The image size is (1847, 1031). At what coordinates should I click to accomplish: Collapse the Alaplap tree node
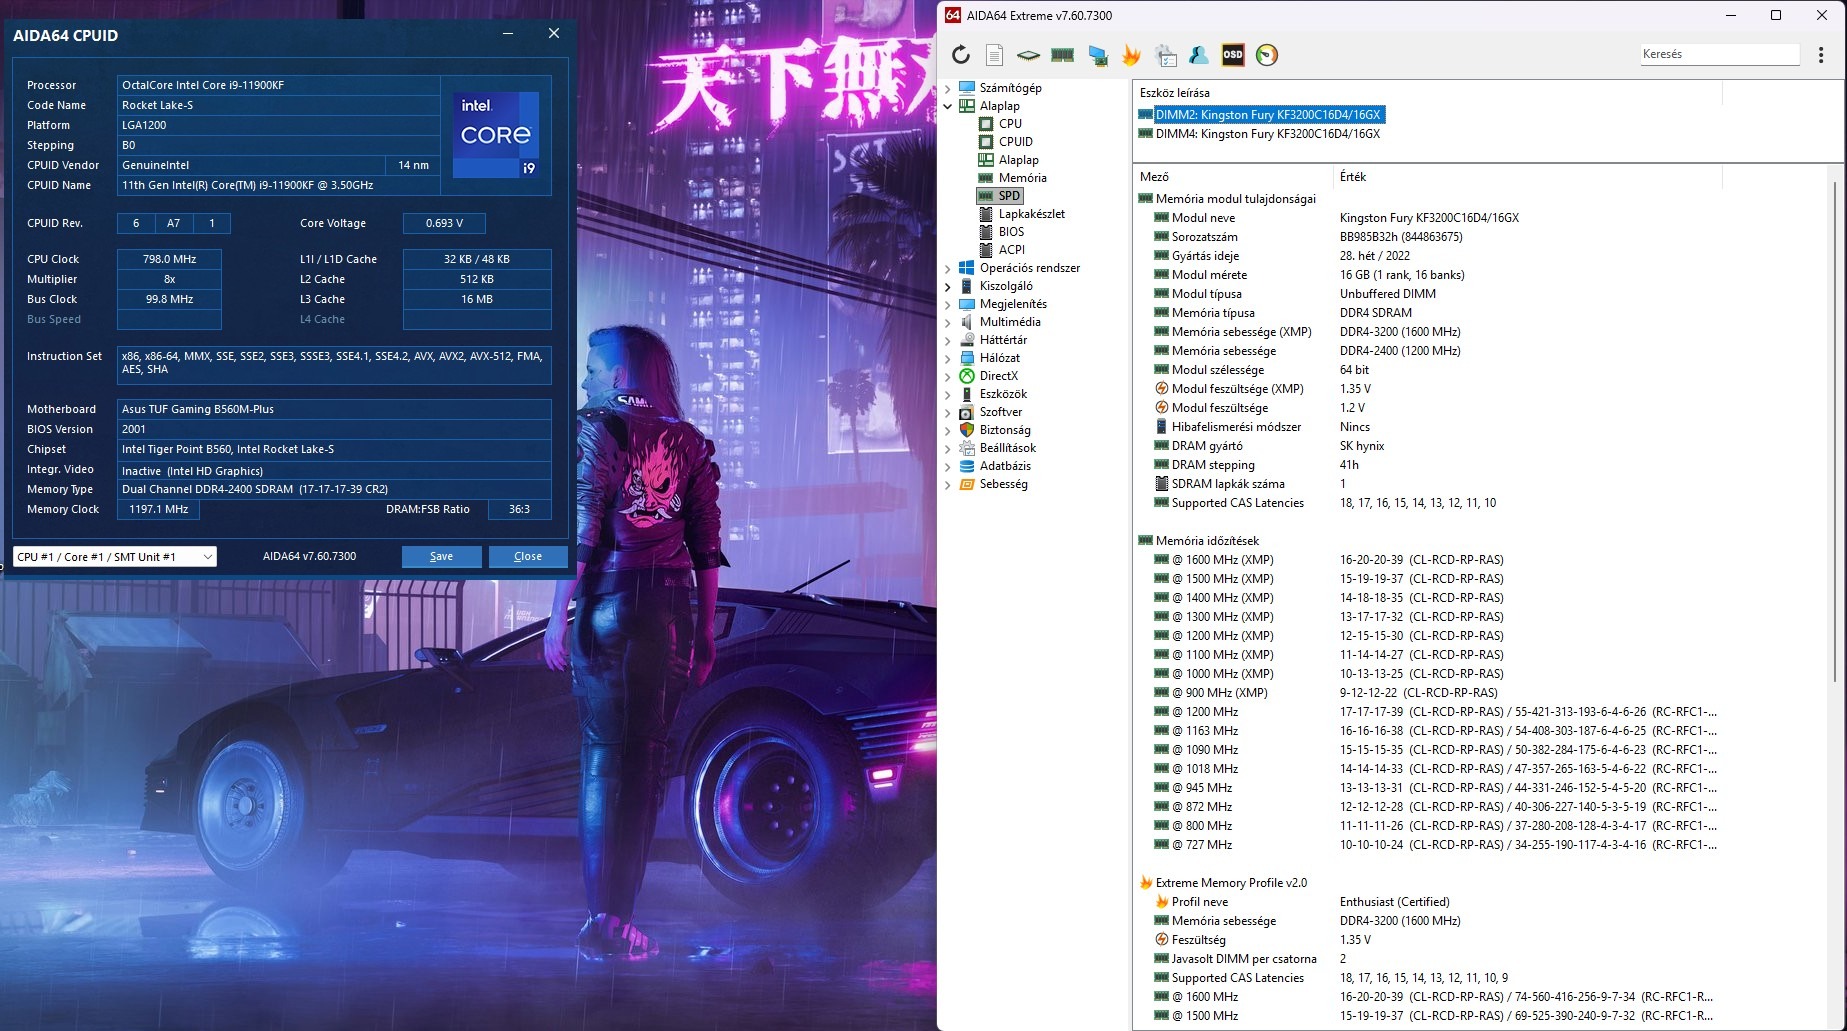(948, 106)
